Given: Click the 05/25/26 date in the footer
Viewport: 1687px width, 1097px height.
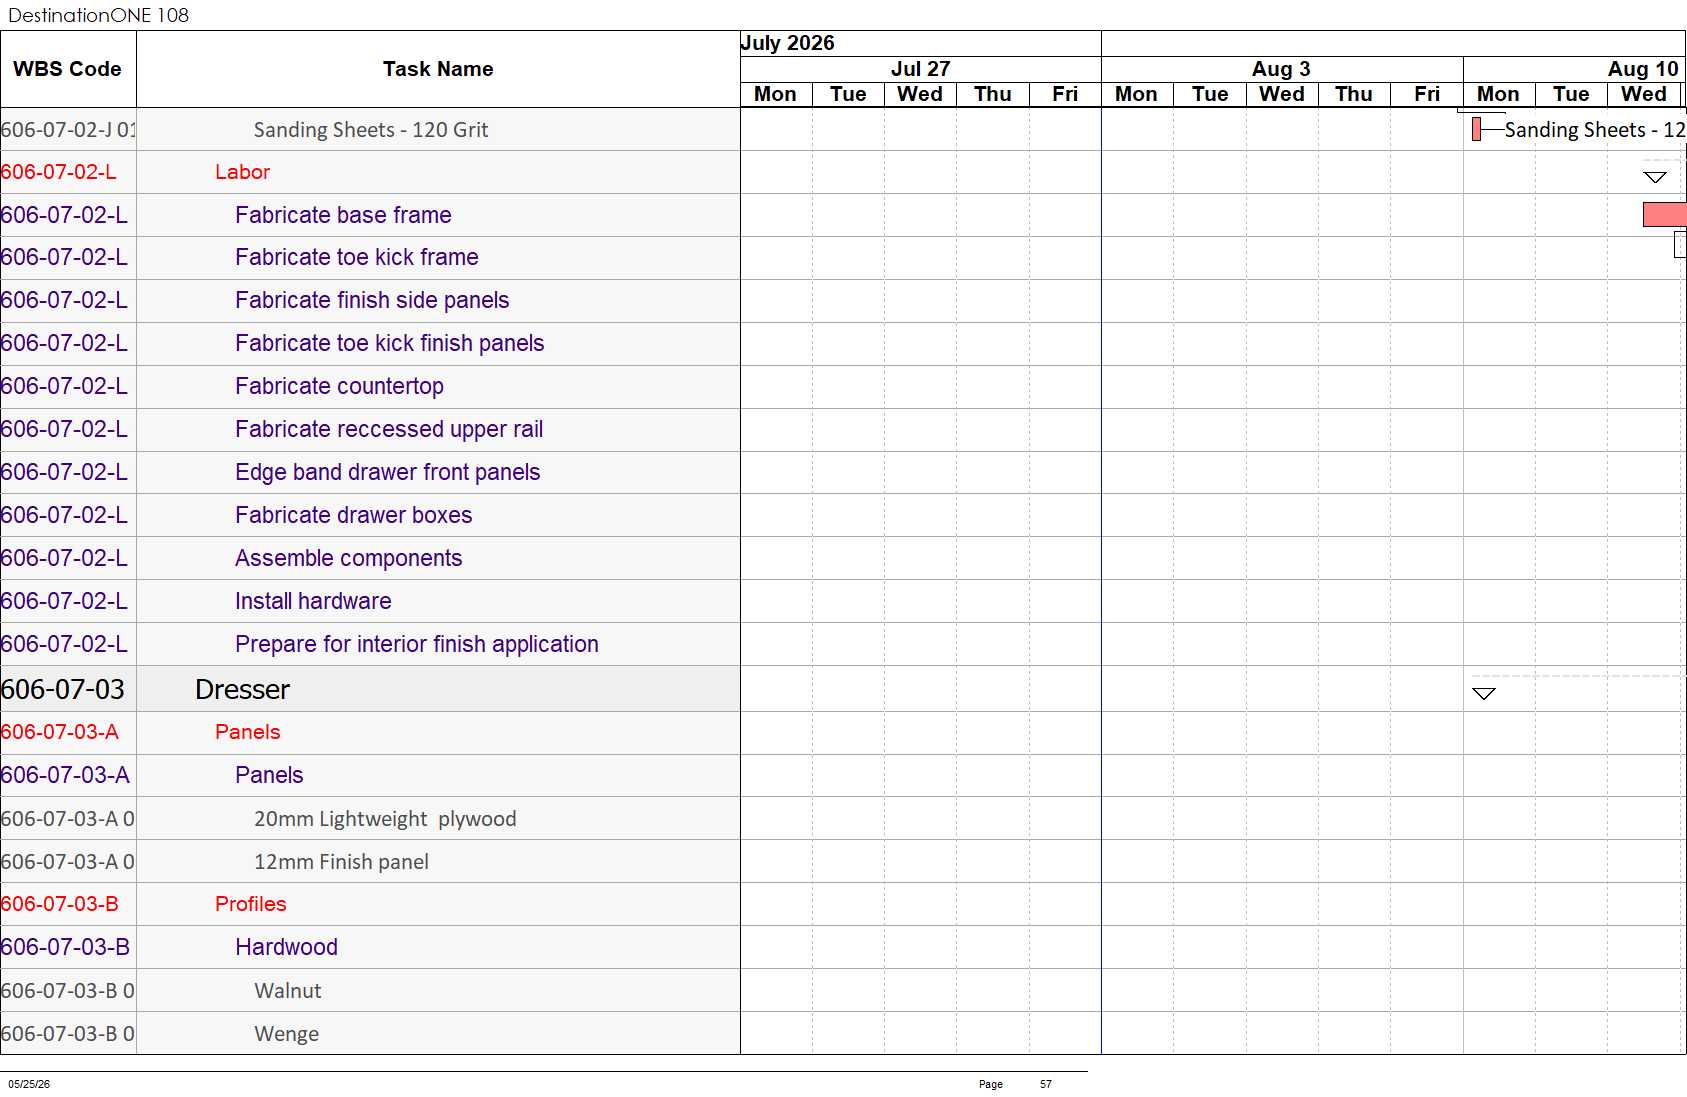Looking at the screenshot, I should click(29, 1084).
